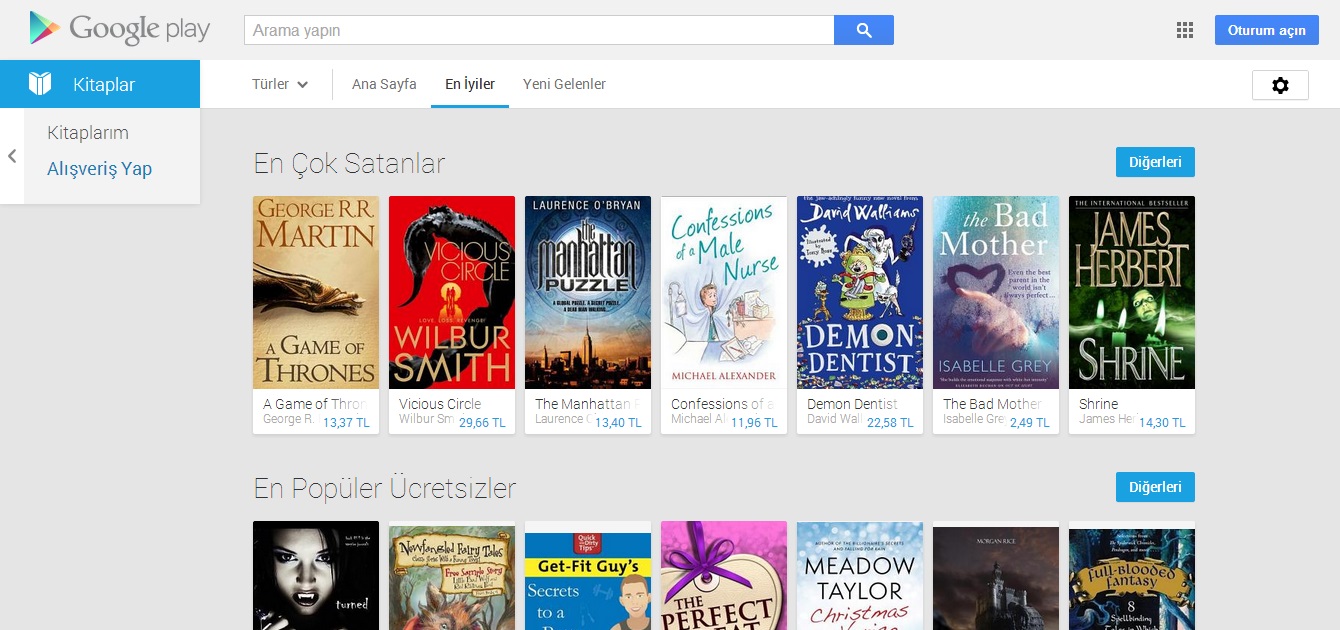Viewport: 1340px width, 630px height.
Task: Click the 29,66 TL price
Action: coord(482,423)
